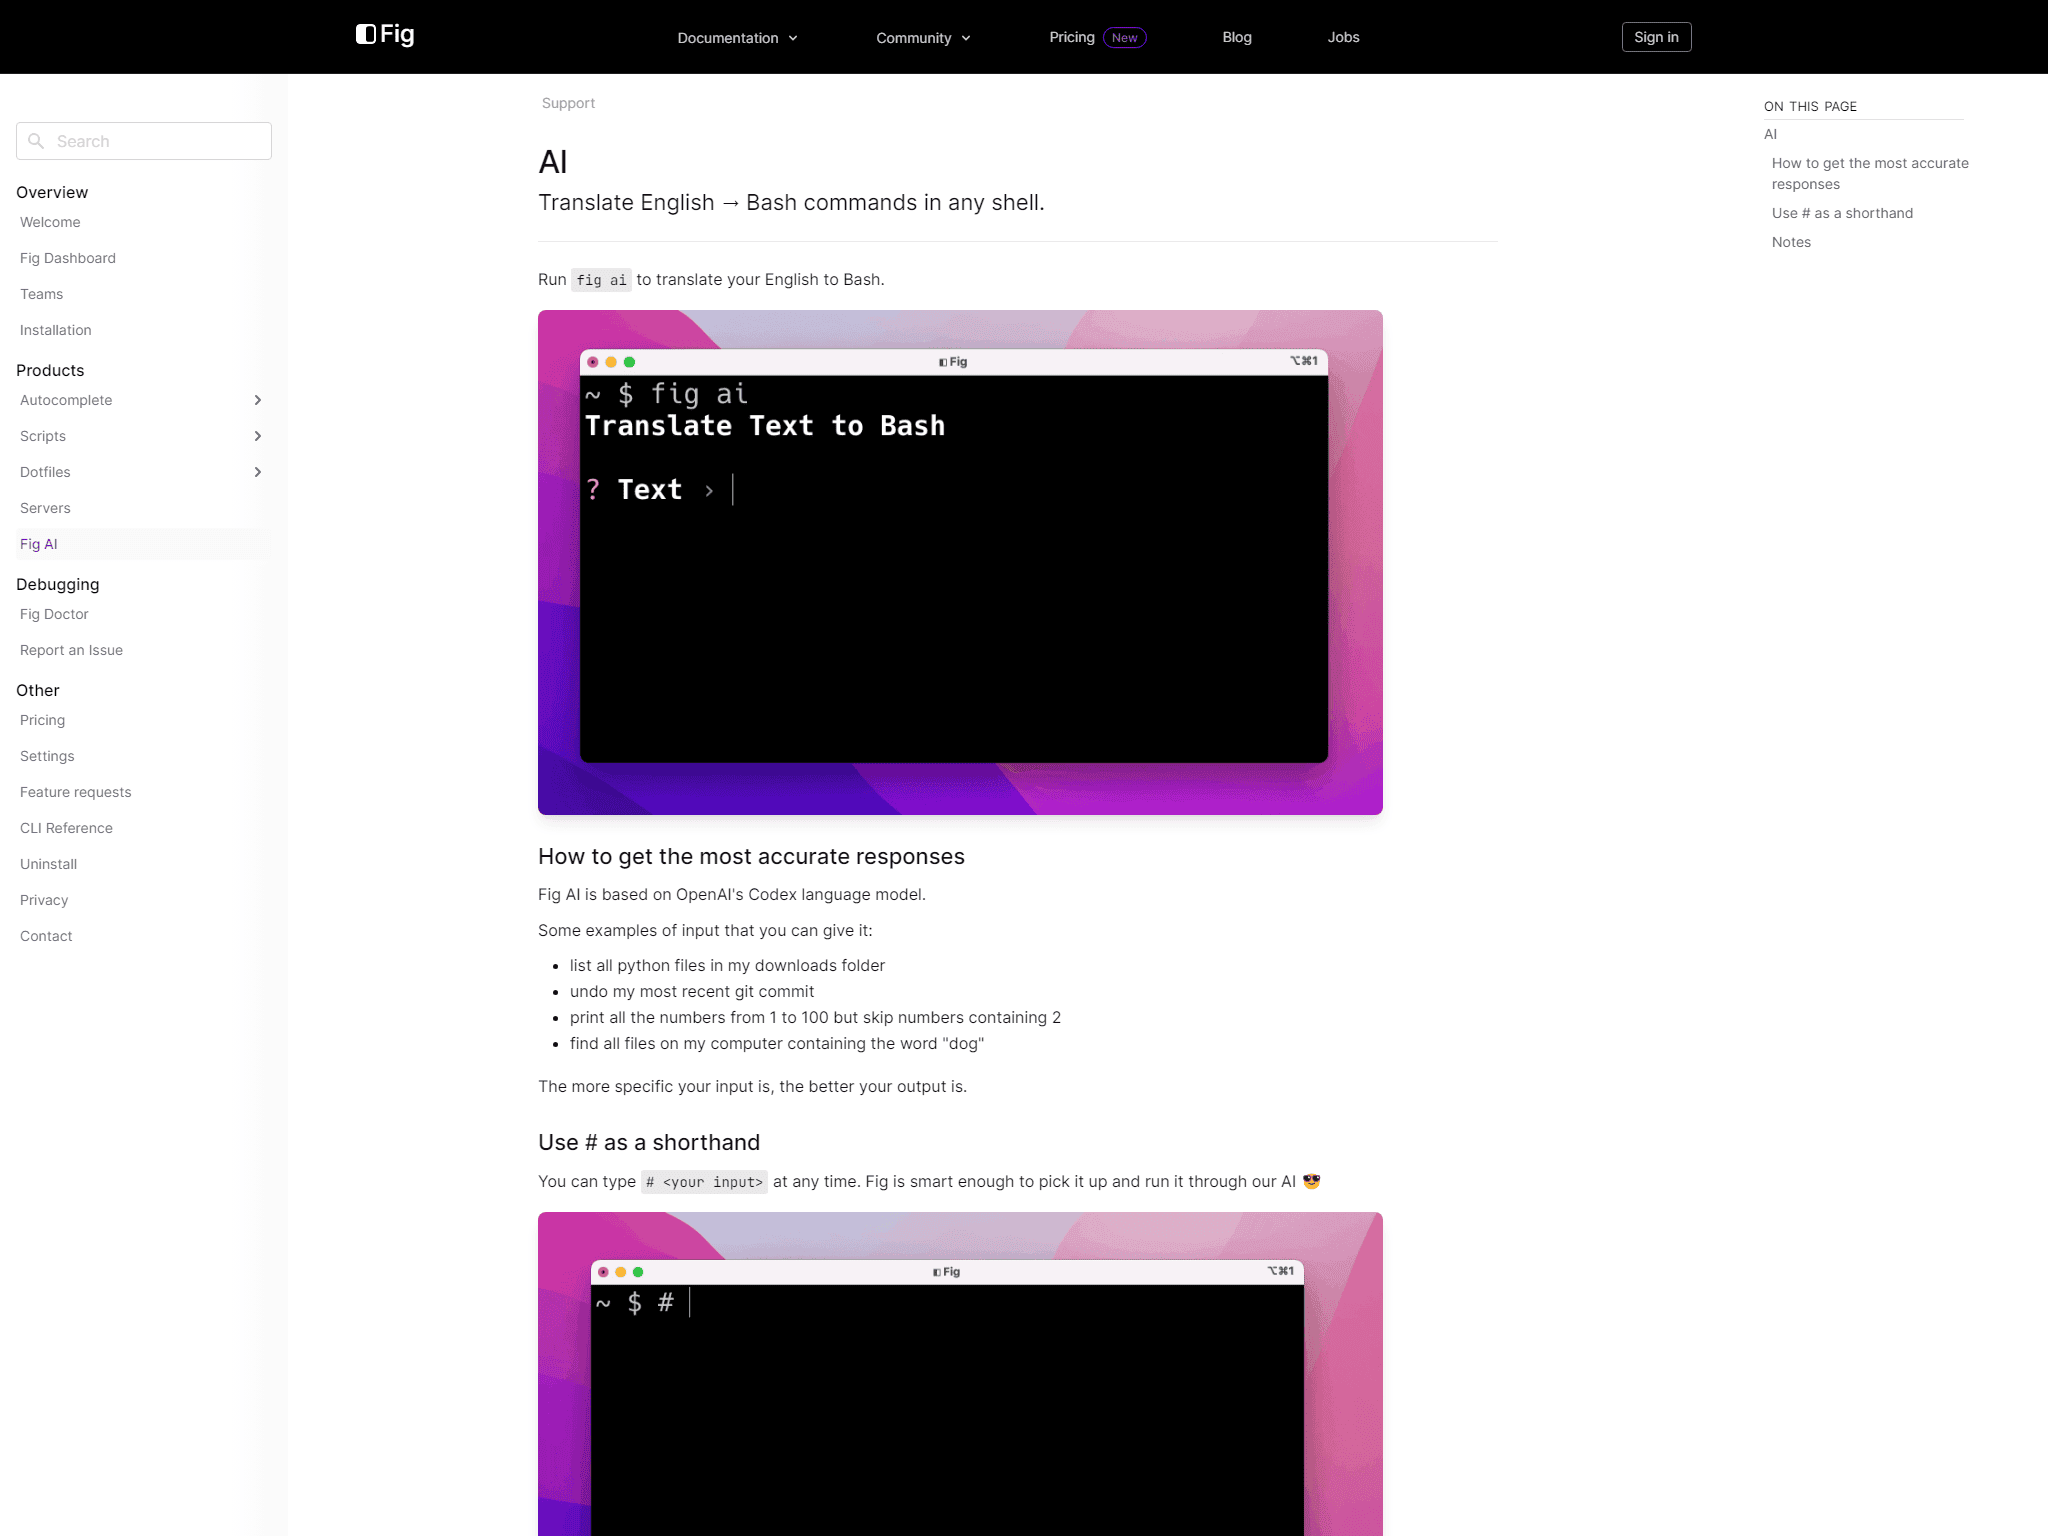The image size is (2048, 1536).
Task: Open the Documentation dropdown menu
Action: click(737, 38)
